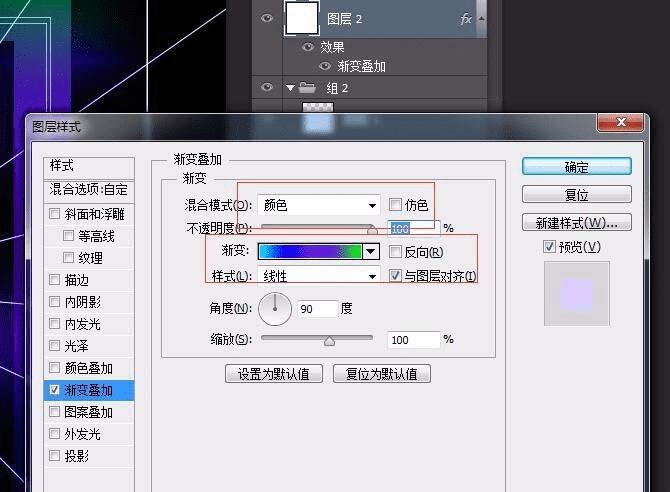Open the 混合模式 dropdown showing 颜色
Image resolution: width=670 pixels, height=492 pixels.
pos(319,206)
